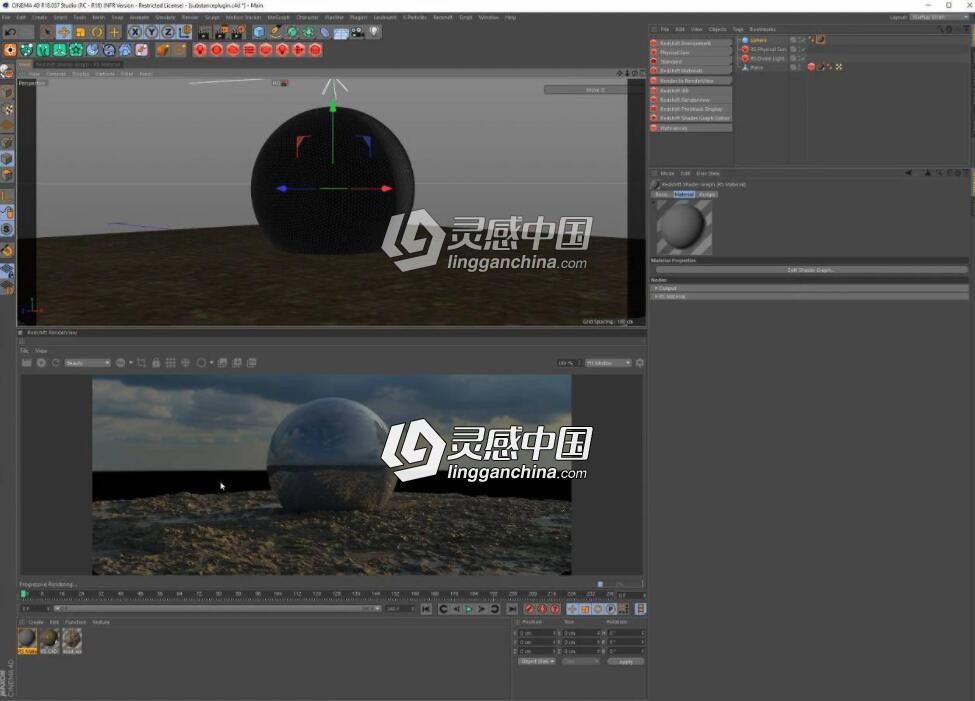Open the Render menu in menu bar

tap(190, 17)
